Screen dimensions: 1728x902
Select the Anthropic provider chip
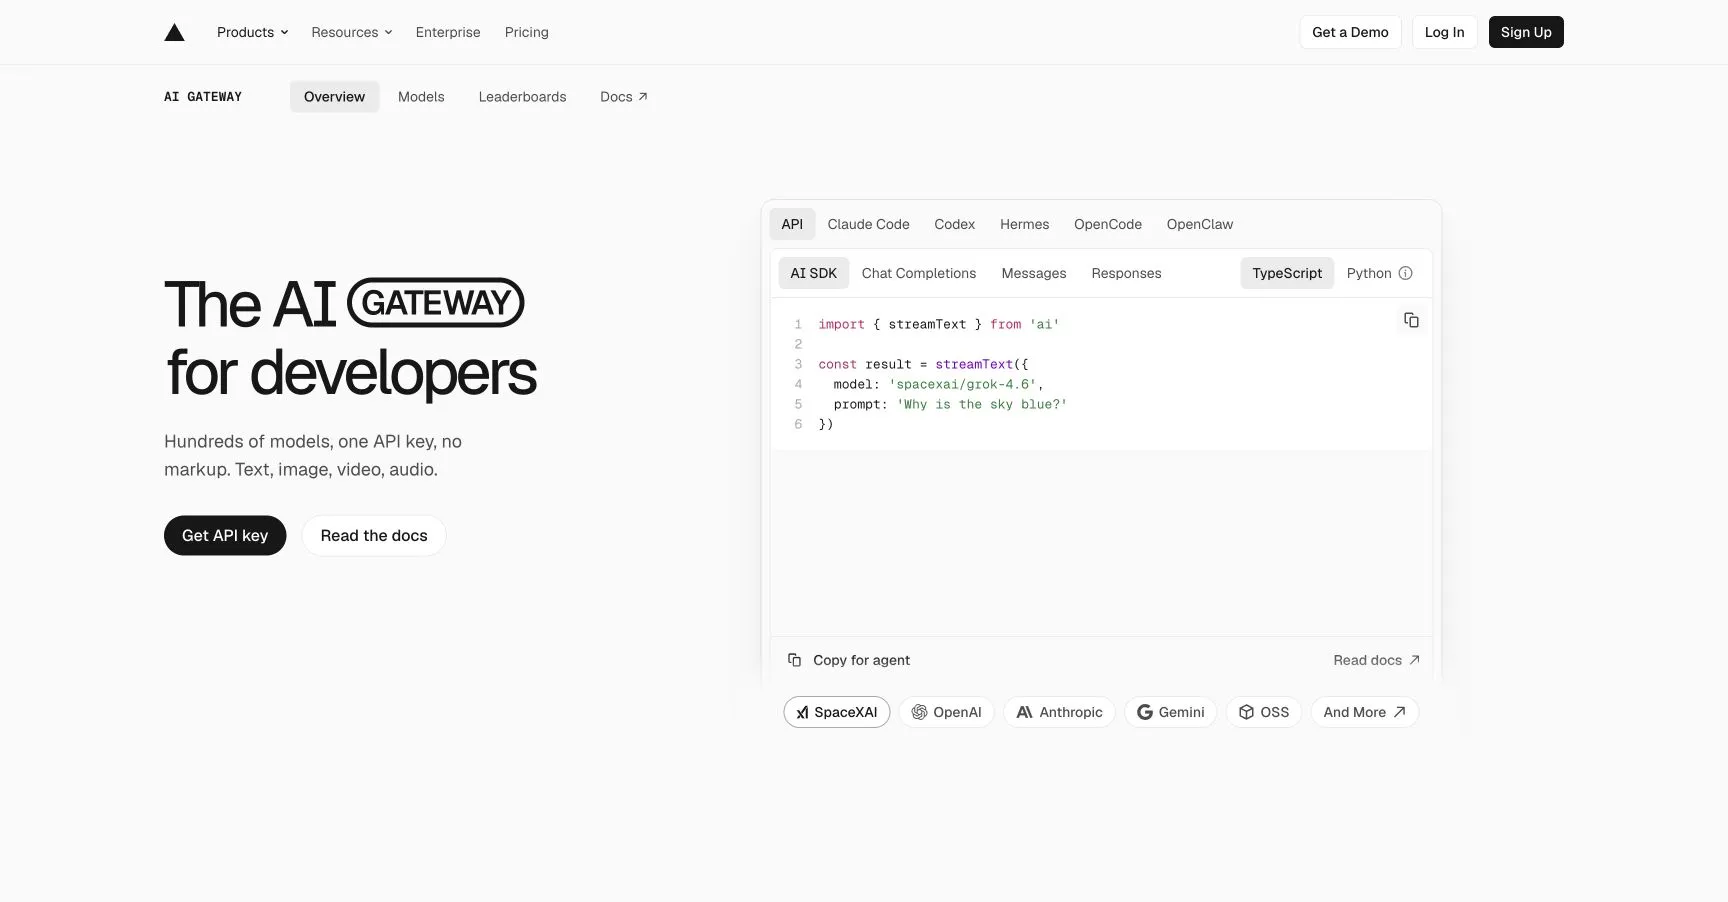pyautogui.click(x=1059, y=712)
